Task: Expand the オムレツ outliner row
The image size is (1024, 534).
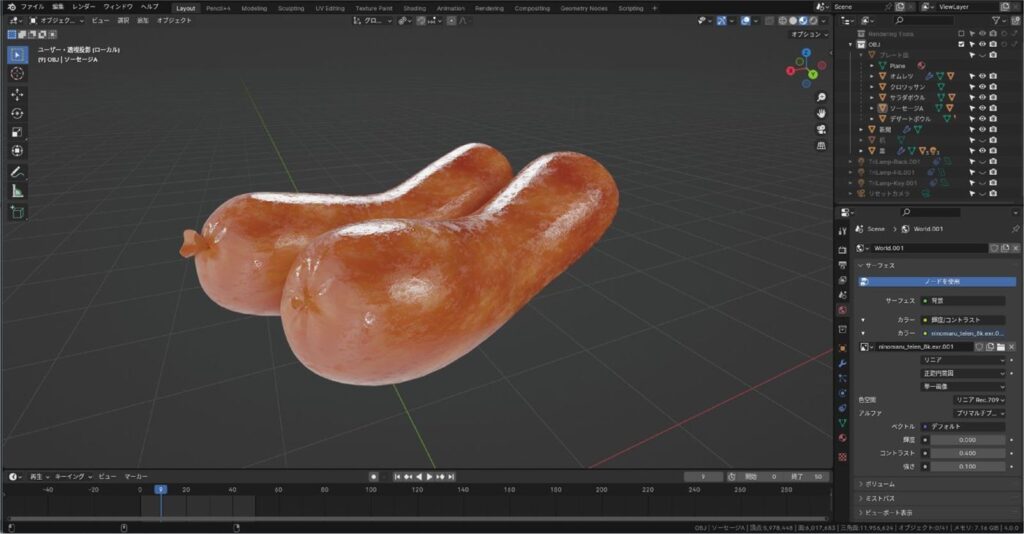Action: pos(872,76)
